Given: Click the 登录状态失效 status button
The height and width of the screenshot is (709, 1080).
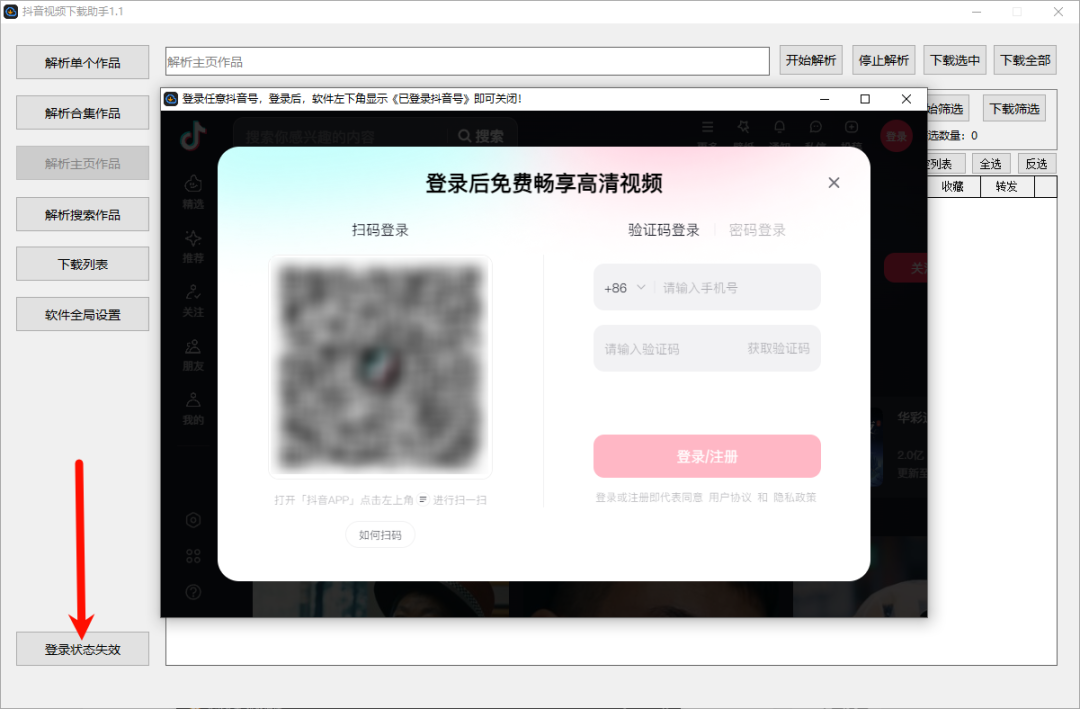Looking at the screenshot, I should click(83, 649).
